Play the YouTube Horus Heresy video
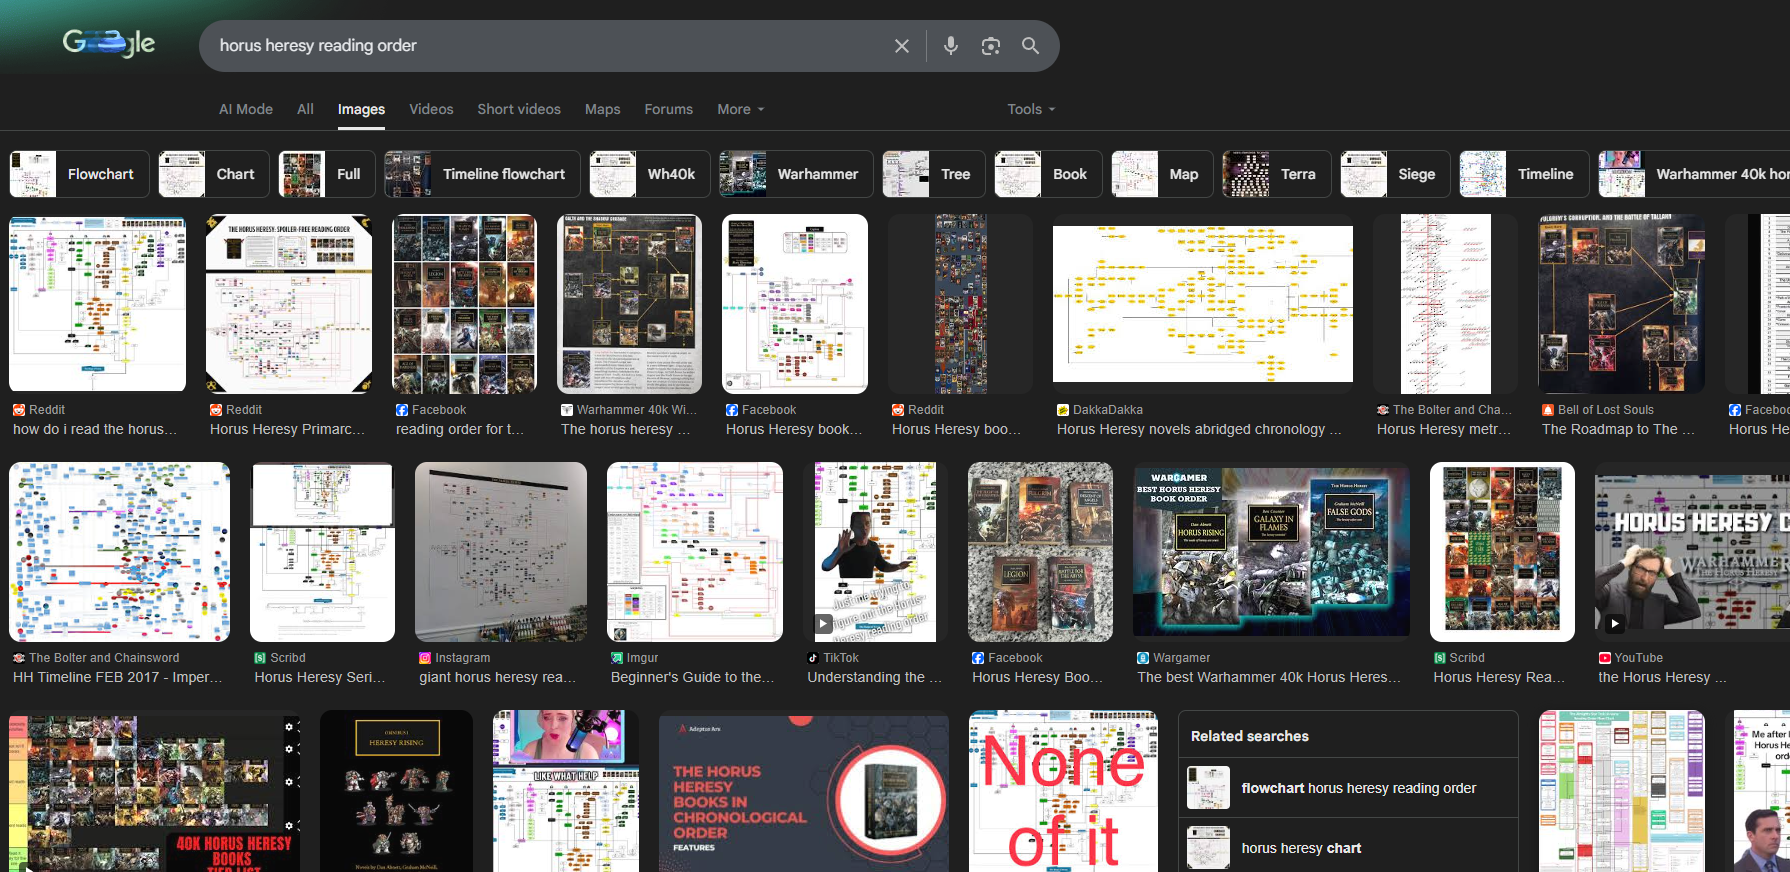The width and height of the screenshot is (1790, 872). [1692, 552]
